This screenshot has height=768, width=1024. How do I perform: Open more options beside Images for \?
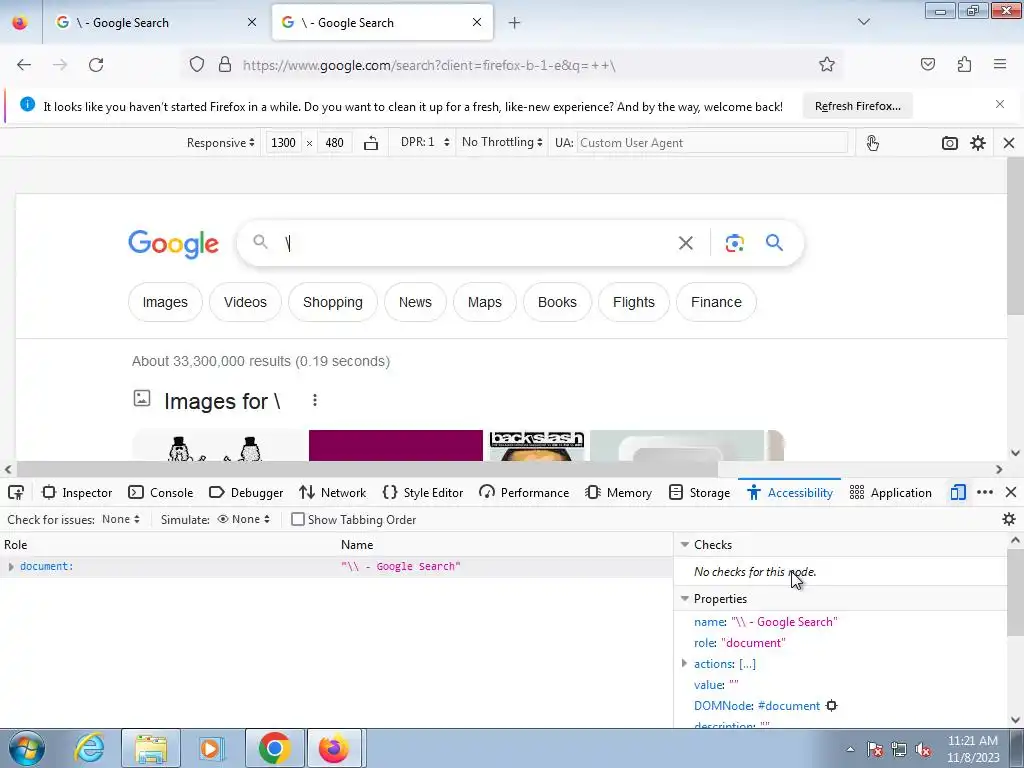pyautogui.click(x=315, y=400)
